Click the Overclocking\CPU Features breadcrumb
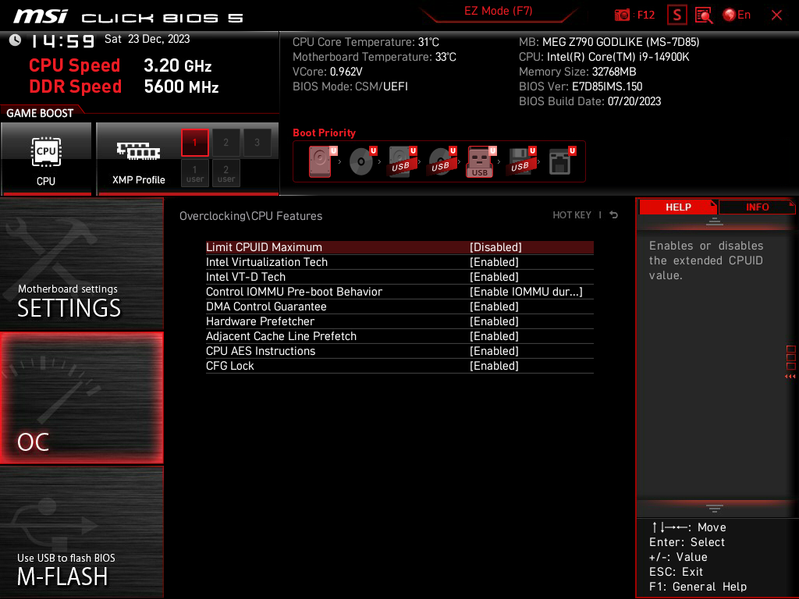This screenshot has height=599, width=799. [x=251, y=215]
